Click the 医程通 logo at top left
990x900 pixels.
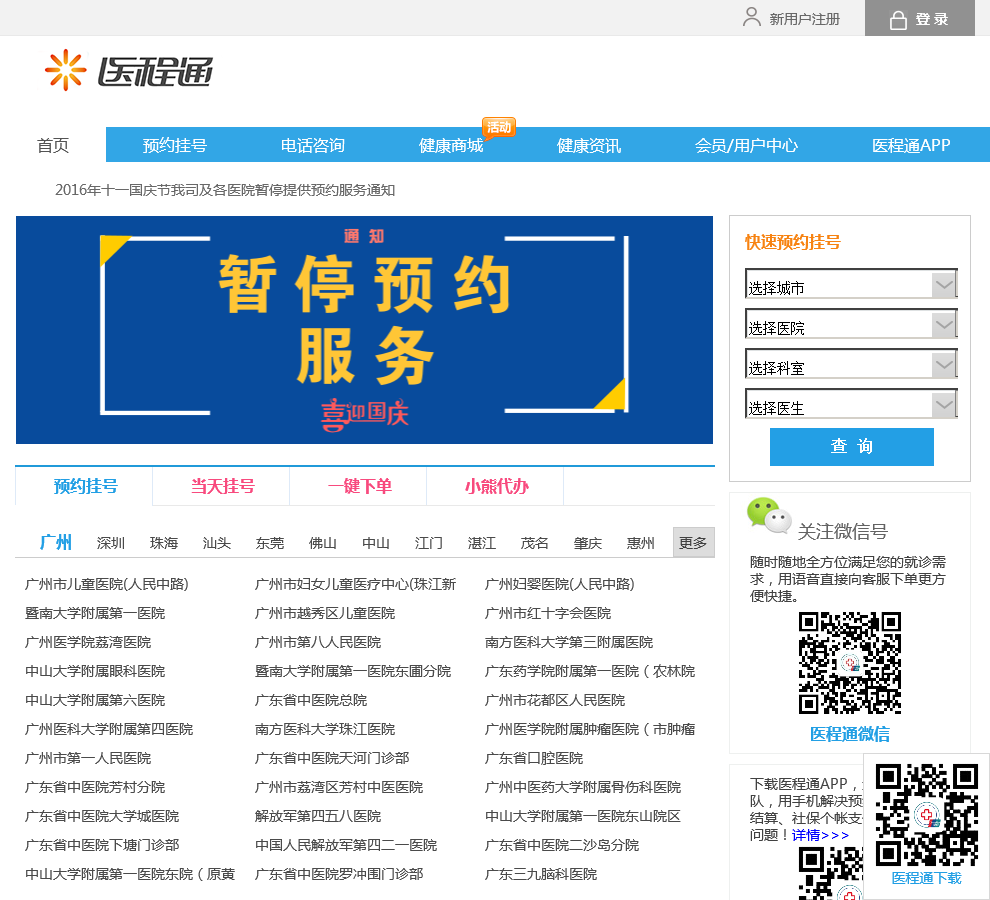(129, 71)
